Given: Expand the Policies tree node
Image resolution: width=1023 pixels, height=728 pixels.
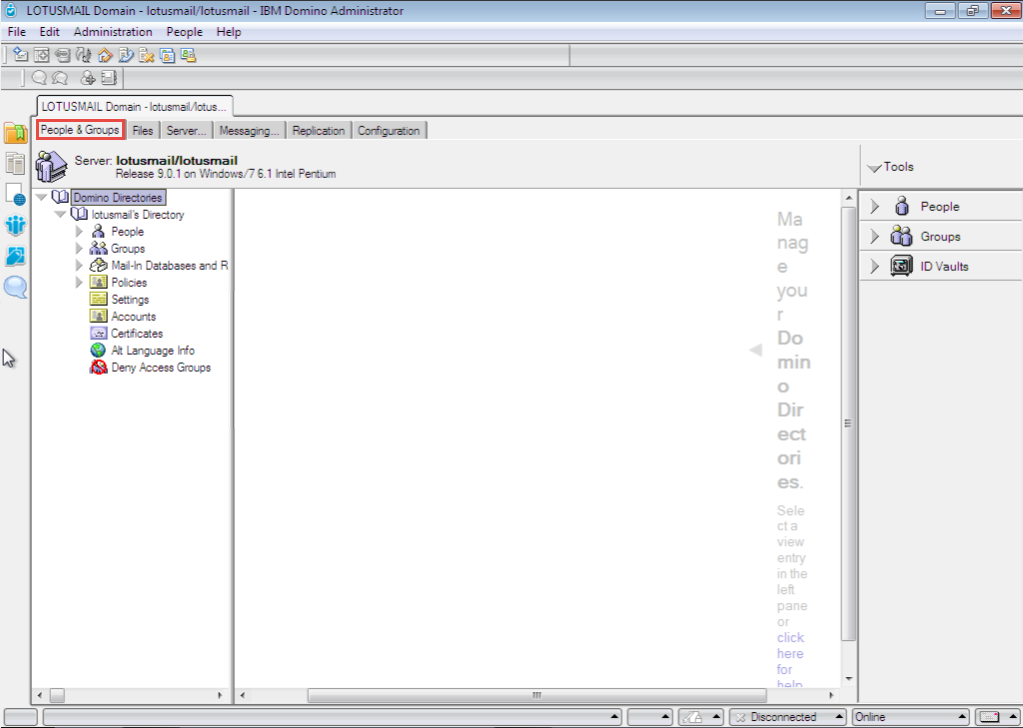Looking at the screenshot, I should tap(79, 282).
